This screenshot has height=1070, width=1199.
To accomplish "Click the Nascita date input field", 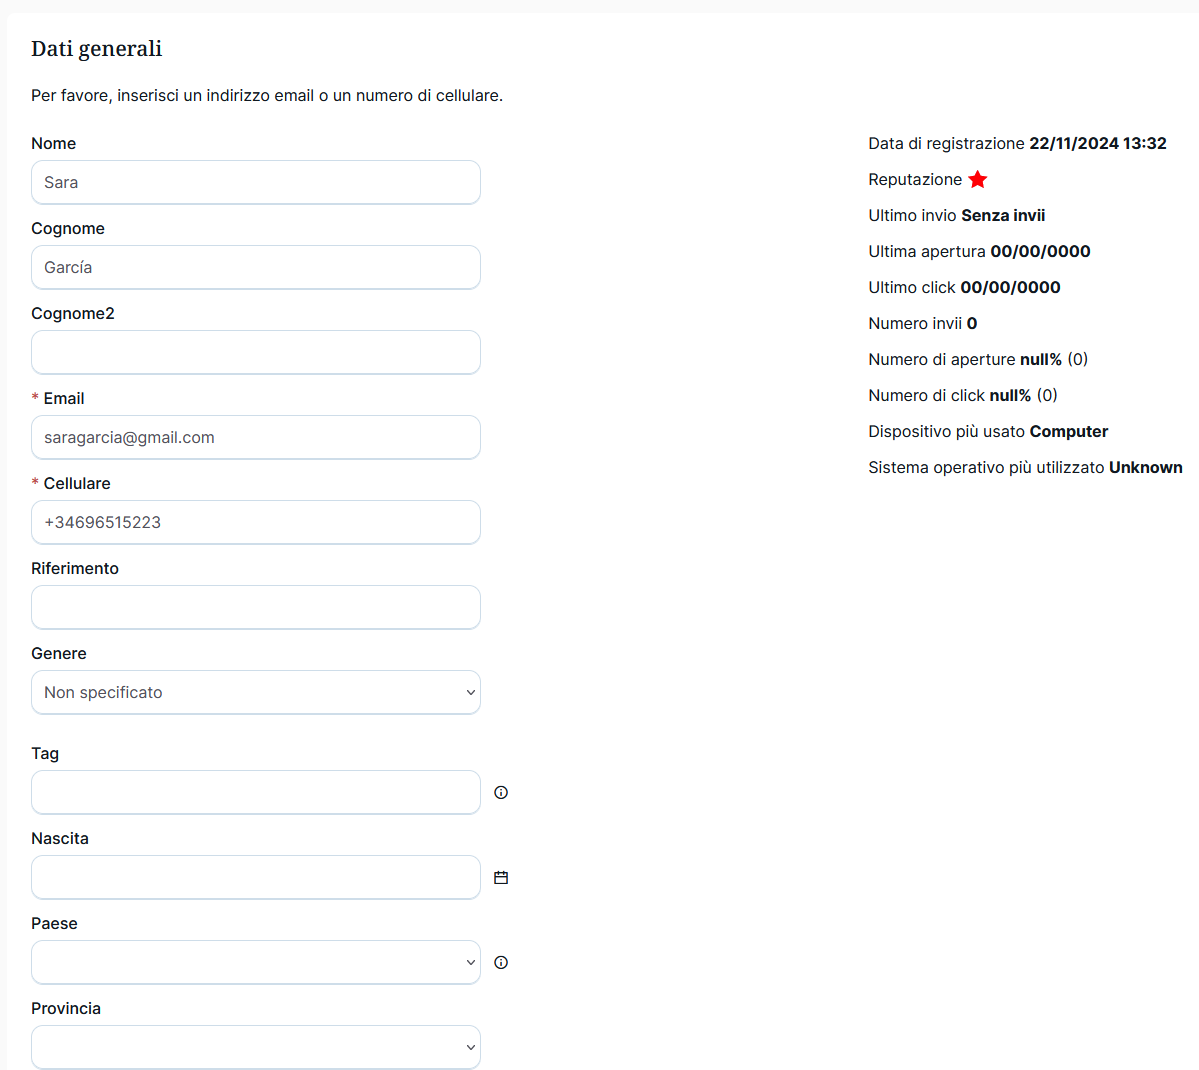I will click(255, 877).
